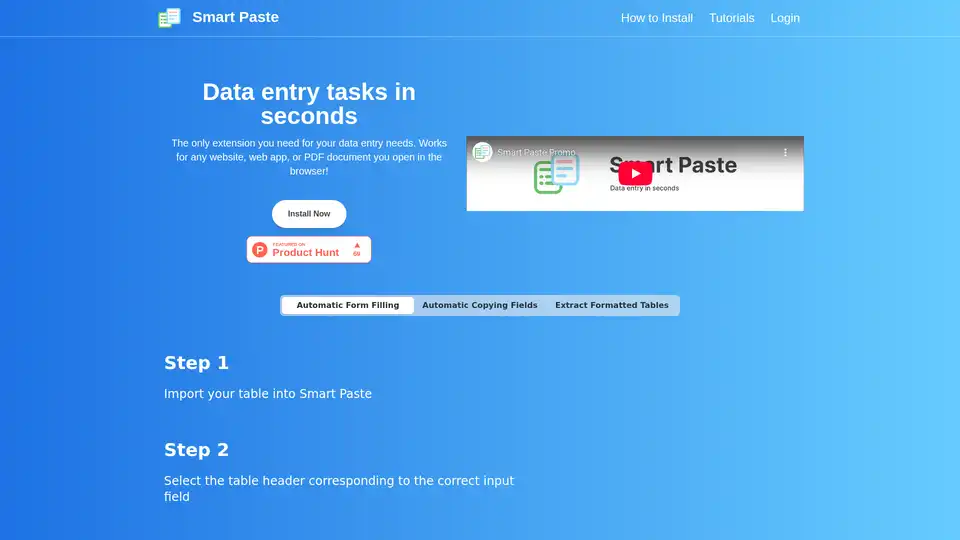Viewport: 960px width, 540px height.
Task: Go to the Tutorials page
Action: click(x=731, y=18)
